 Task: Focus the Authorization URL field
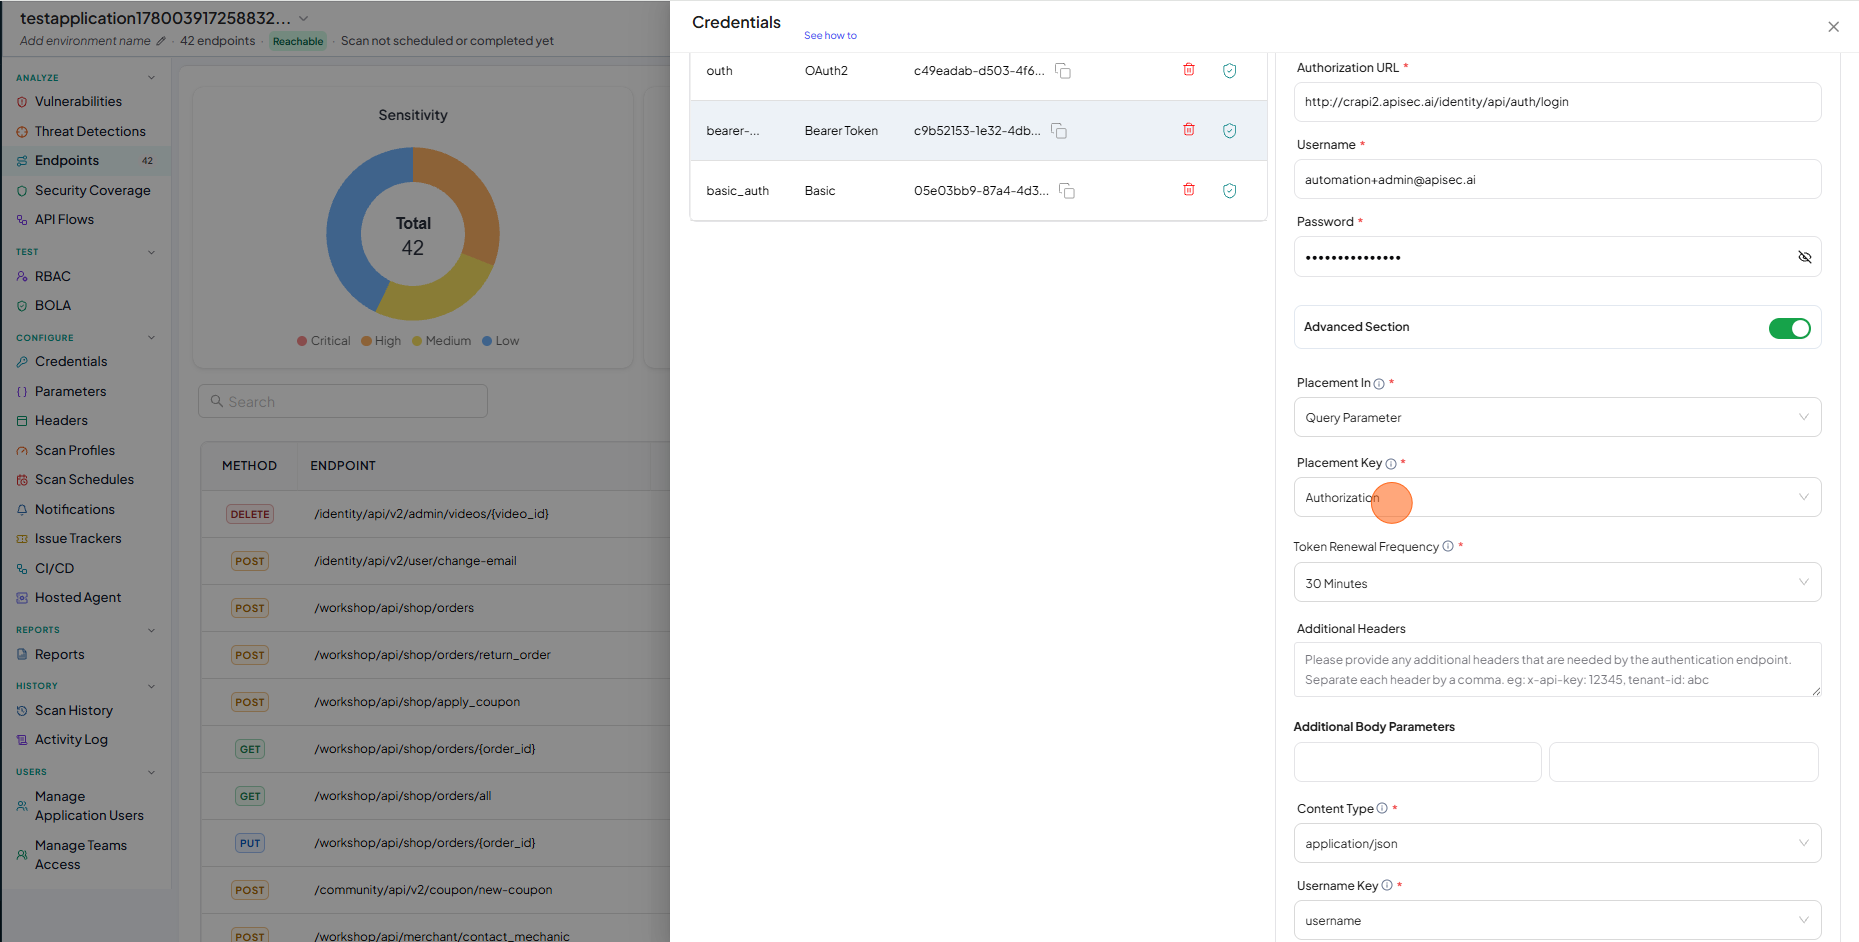[1557, 102]
